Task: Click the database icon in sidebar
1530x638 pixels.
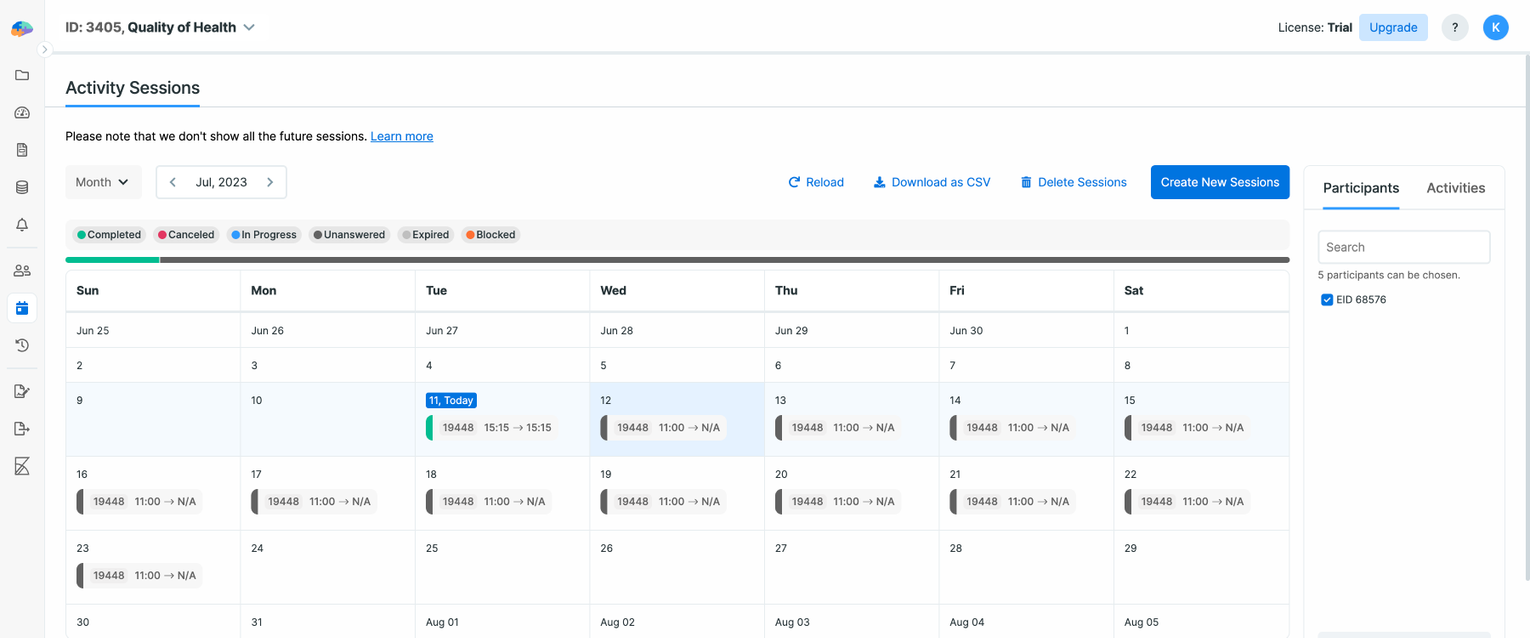Action: click(x=22, y=187)
